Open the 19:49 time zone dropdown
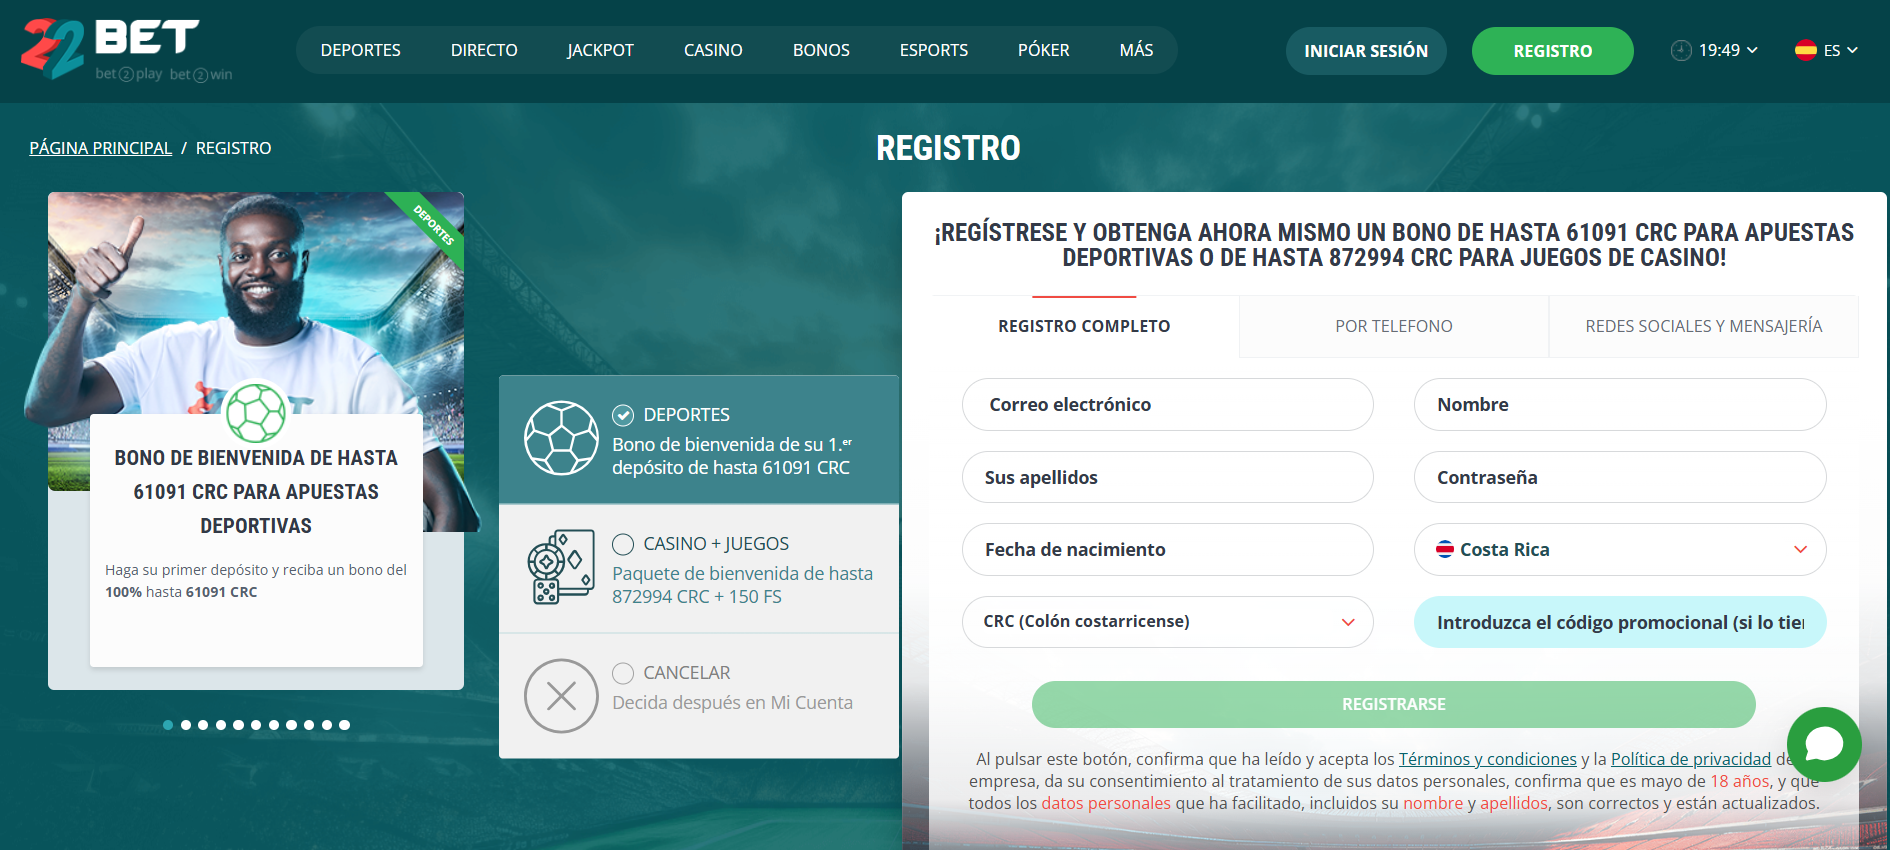The width and height of the screenshot is (1890, 850). (1714, 50)
